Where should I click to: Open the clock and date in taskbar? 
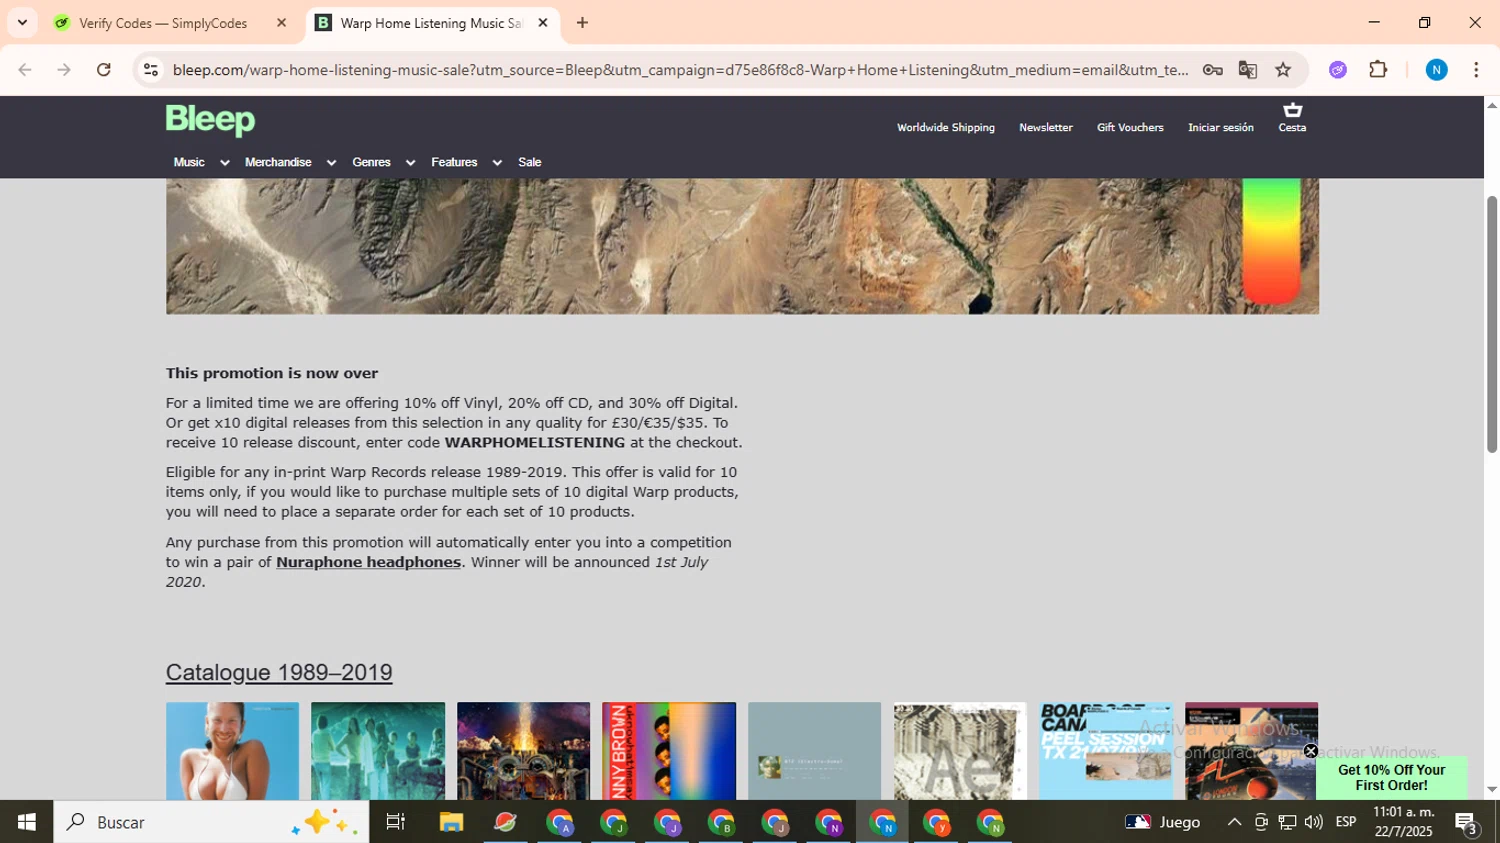[1403, 822]
